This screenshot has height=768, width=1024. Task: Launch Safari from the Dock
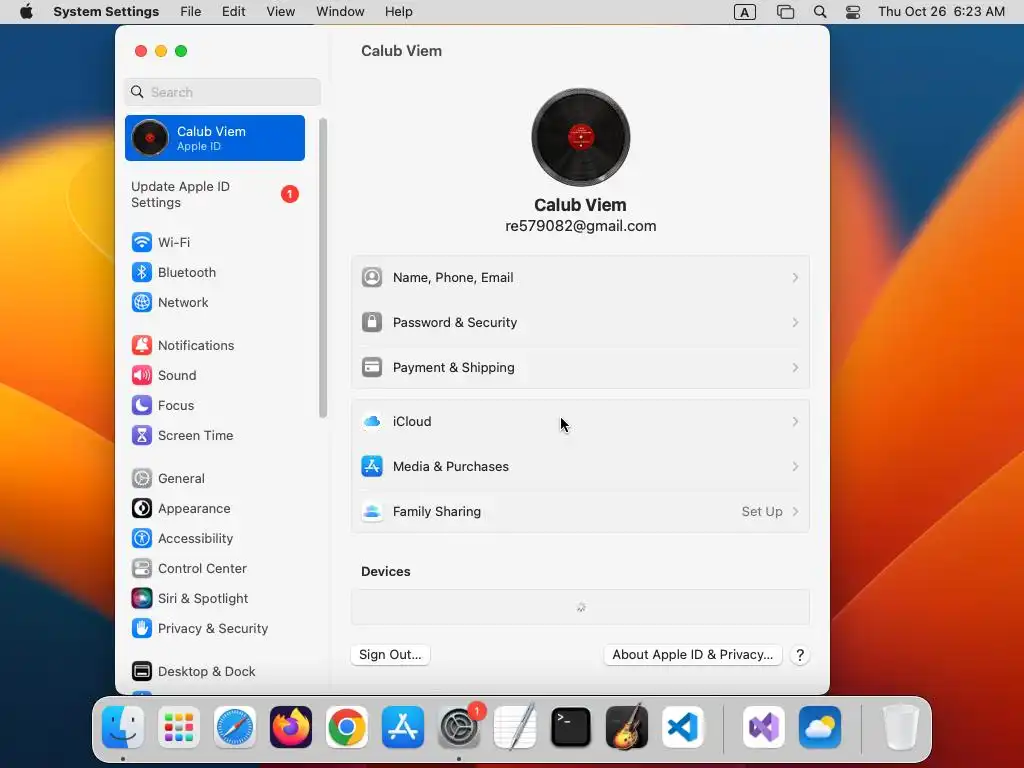pyautogui.click(x=234, y=727)
